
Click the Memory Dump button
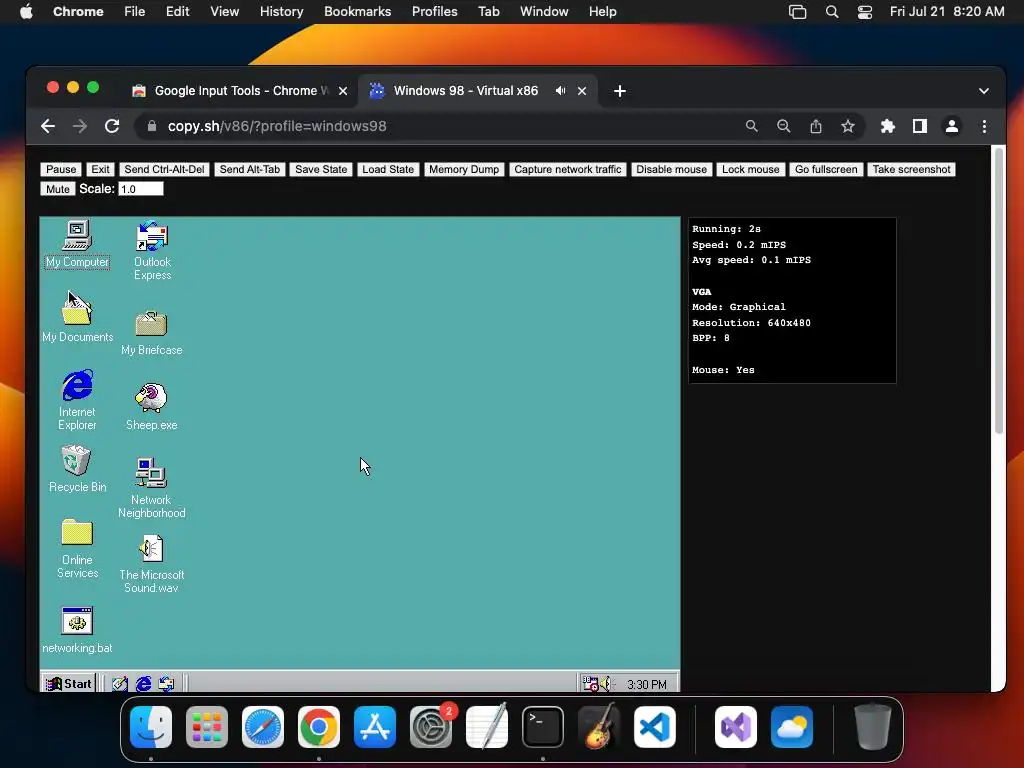(x=464, y=169)
